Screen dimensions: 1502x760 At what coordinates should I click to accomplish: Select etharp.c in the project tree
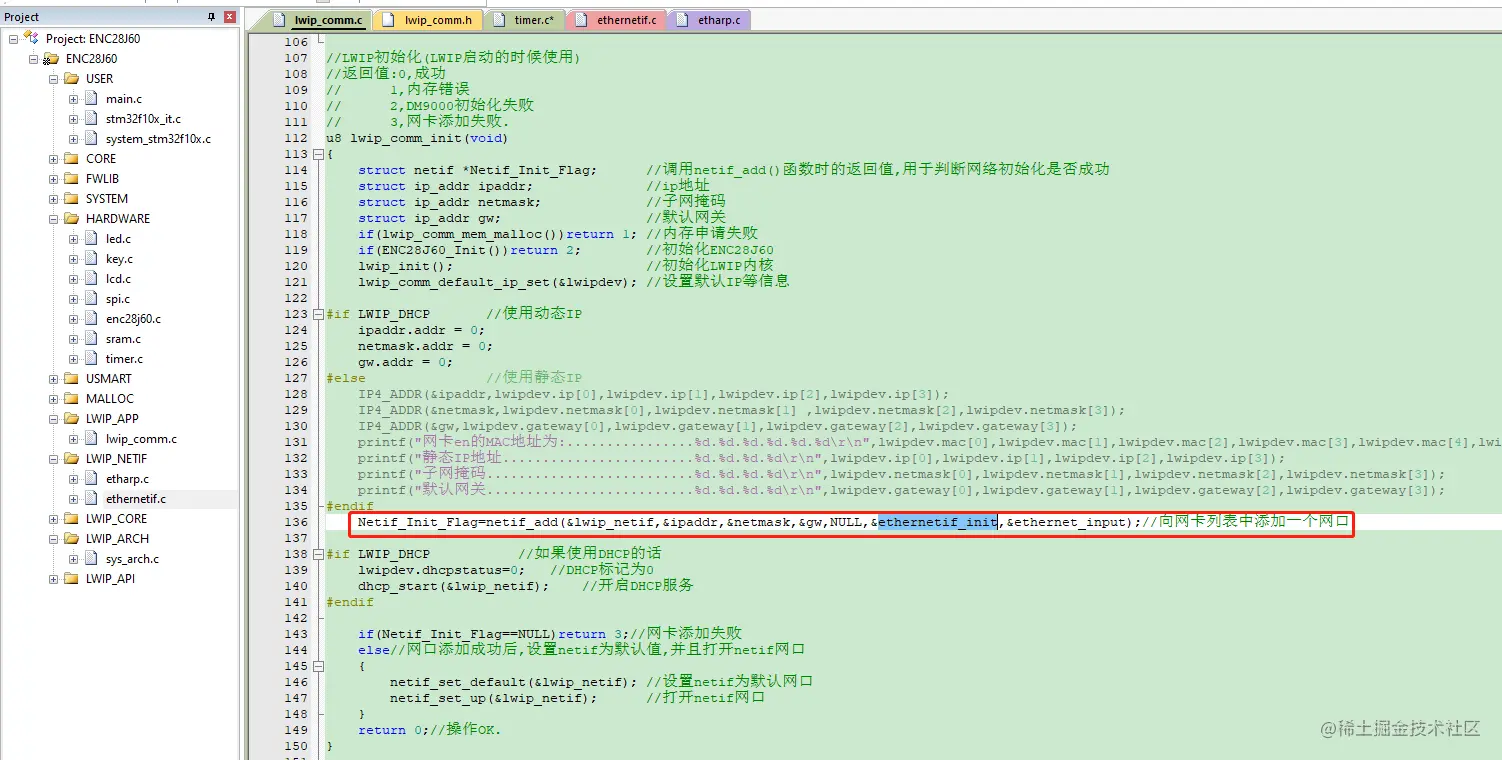(x=127, y=479)
